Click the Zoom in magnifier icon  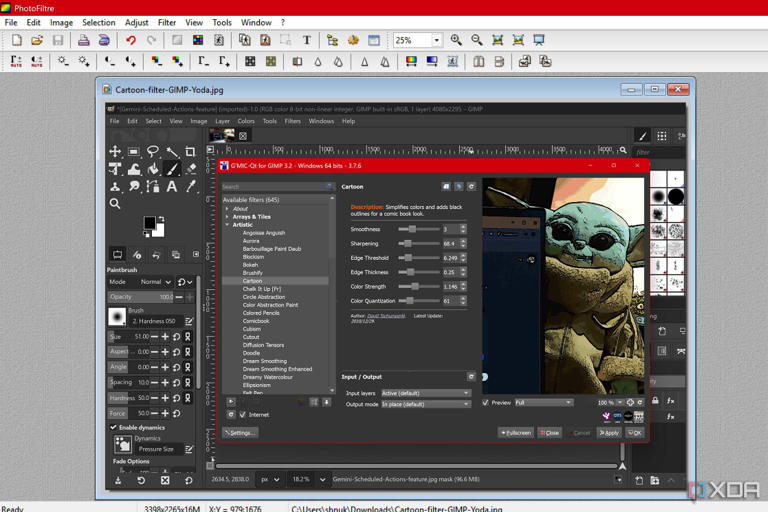coord(456,40)
